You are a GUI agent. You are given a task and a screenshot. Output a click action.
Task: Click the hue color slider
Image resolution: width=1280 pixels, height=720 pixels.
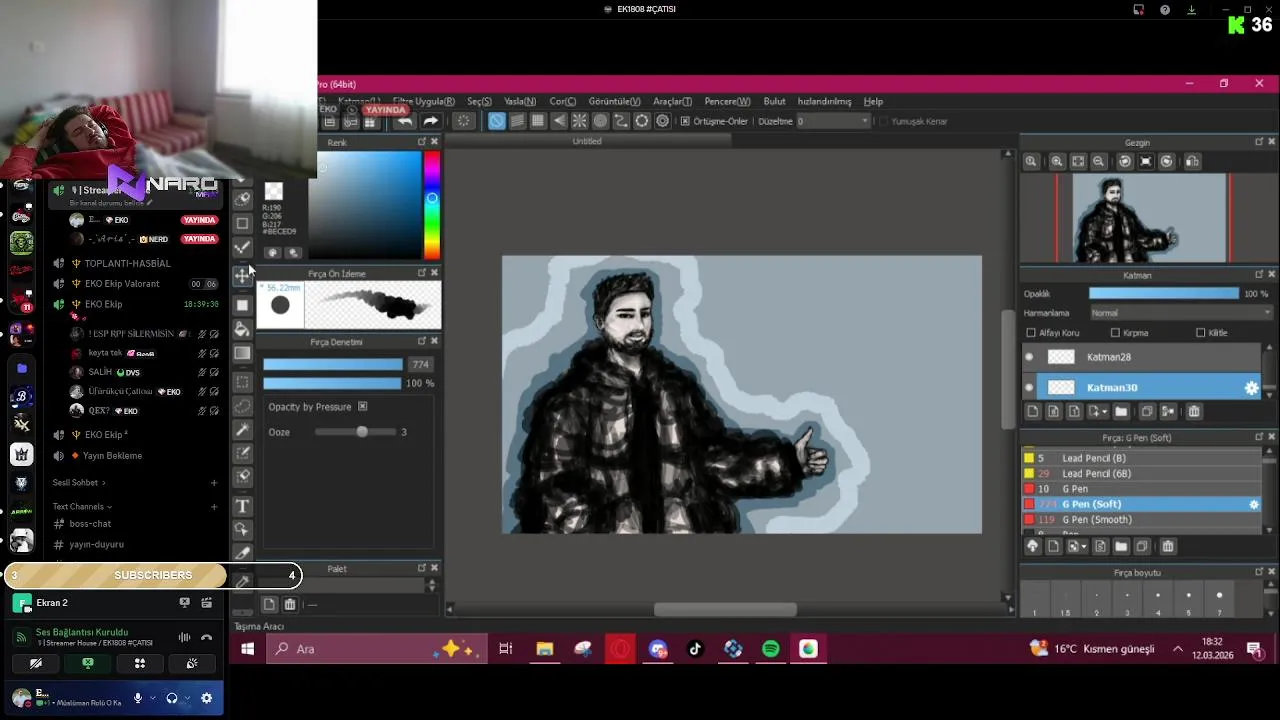(431, 205)
